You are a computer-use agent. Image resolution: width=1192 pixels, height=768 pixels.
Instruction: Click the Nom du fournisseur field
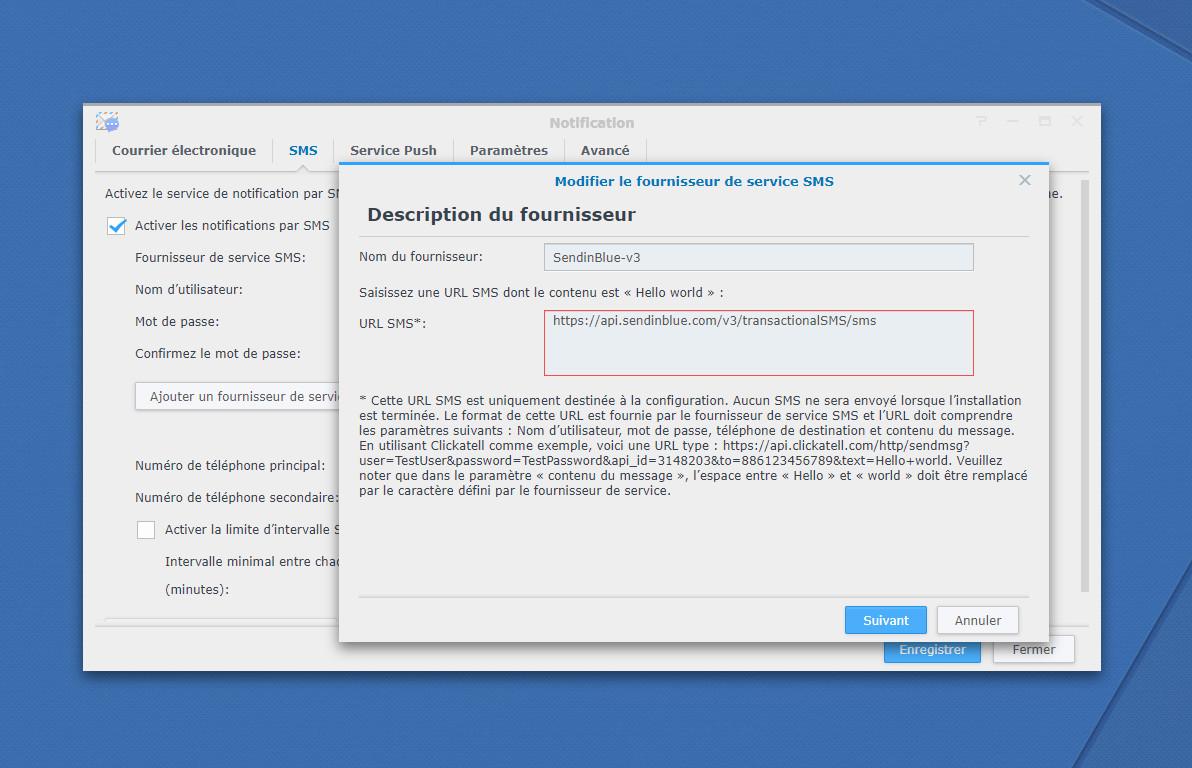click(758, 257)
